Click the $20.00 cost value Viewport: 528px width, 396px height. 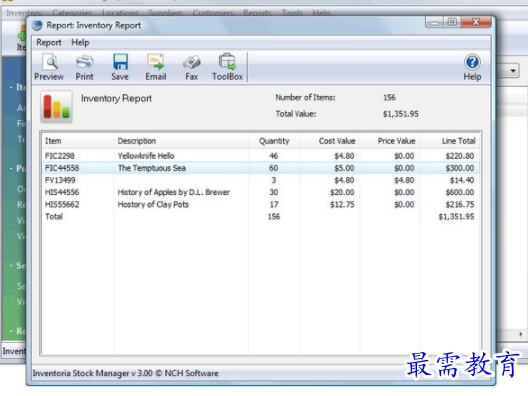tap(342, 192)
